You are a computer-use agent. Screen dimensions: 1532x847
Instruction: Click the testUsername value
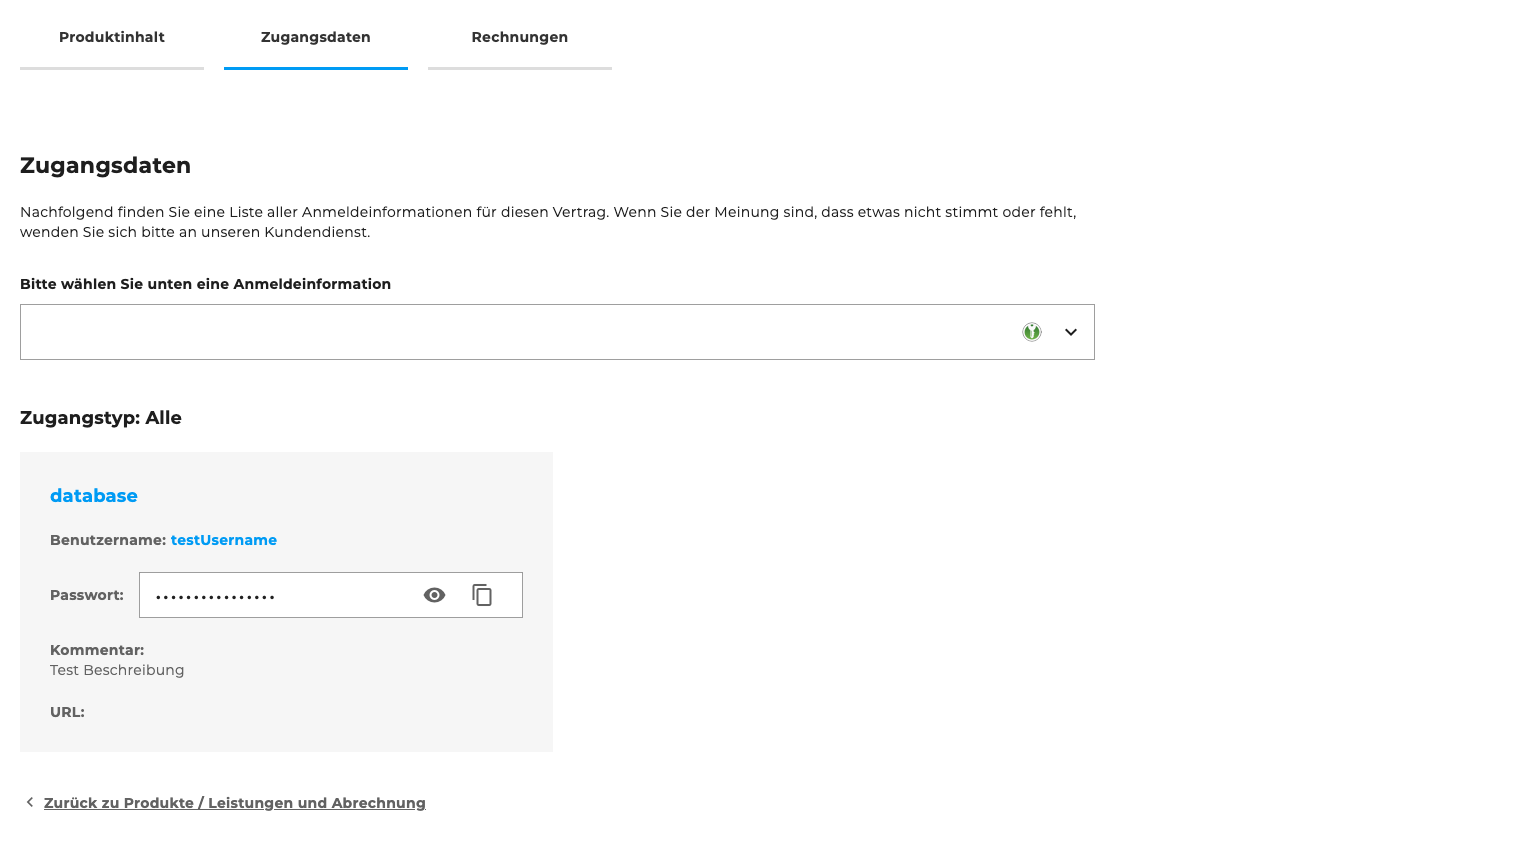pos(224,540)
